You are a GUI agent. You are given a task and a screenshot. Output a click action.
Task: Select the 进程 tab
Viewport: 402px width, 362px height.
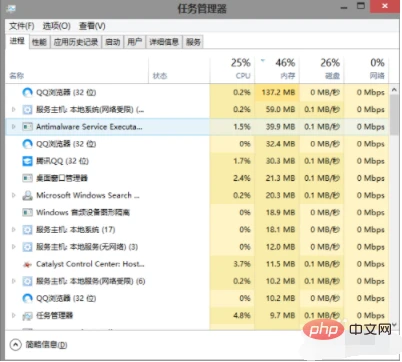click(x=17, y=41)
